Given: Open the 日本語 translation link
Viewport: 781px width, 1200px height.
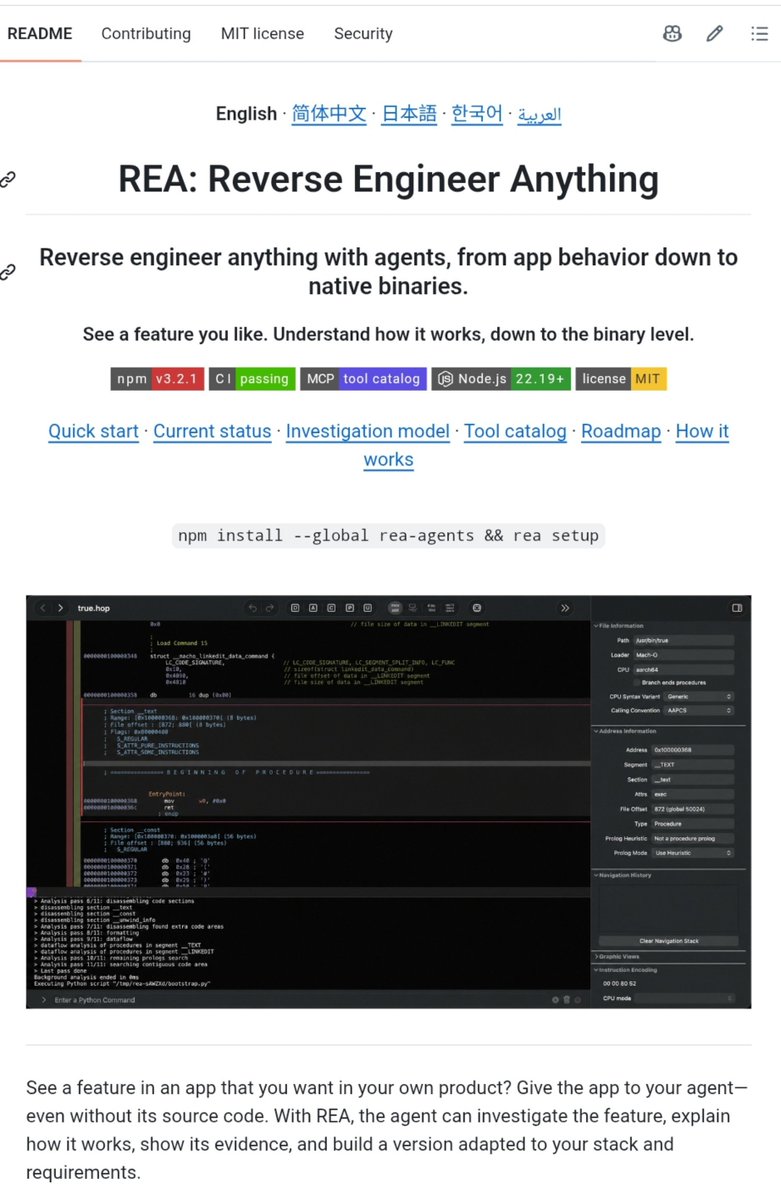Looking at the screenshot, I should pyautogui.click(x=409, y=114).
